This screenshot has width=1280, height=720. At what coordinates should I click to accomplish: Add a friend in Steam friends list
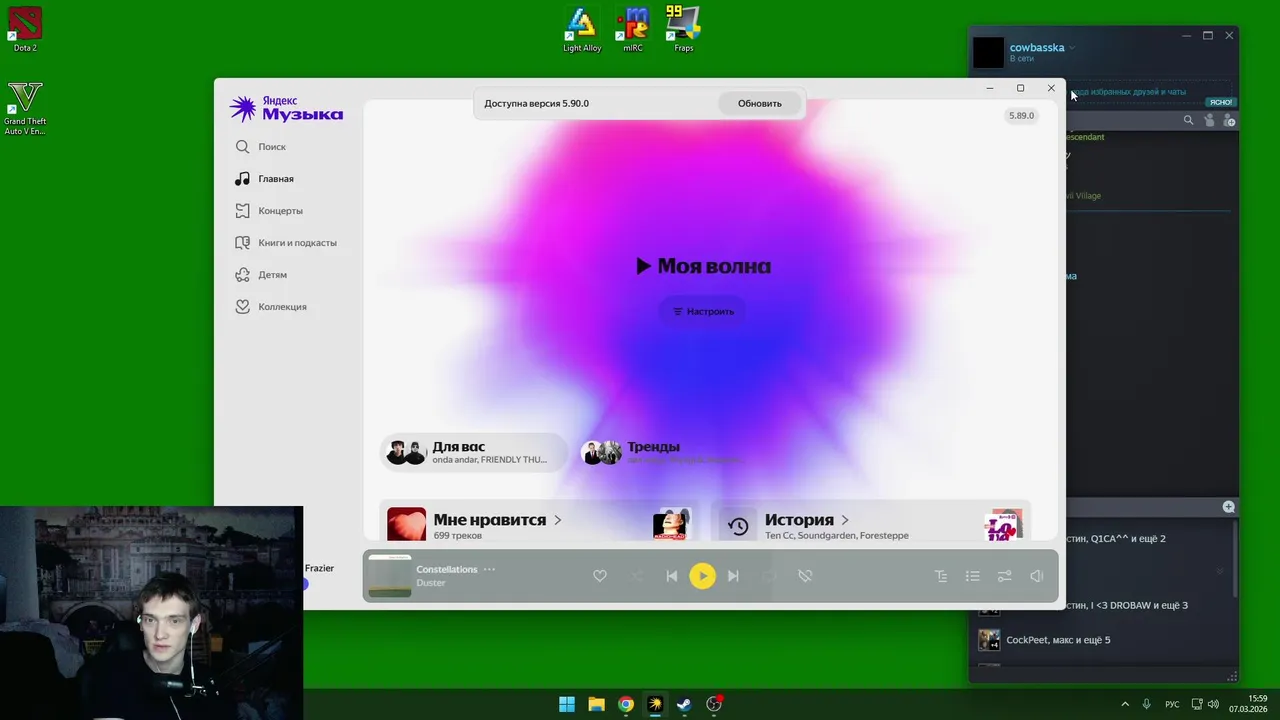tap(1229, 120)
